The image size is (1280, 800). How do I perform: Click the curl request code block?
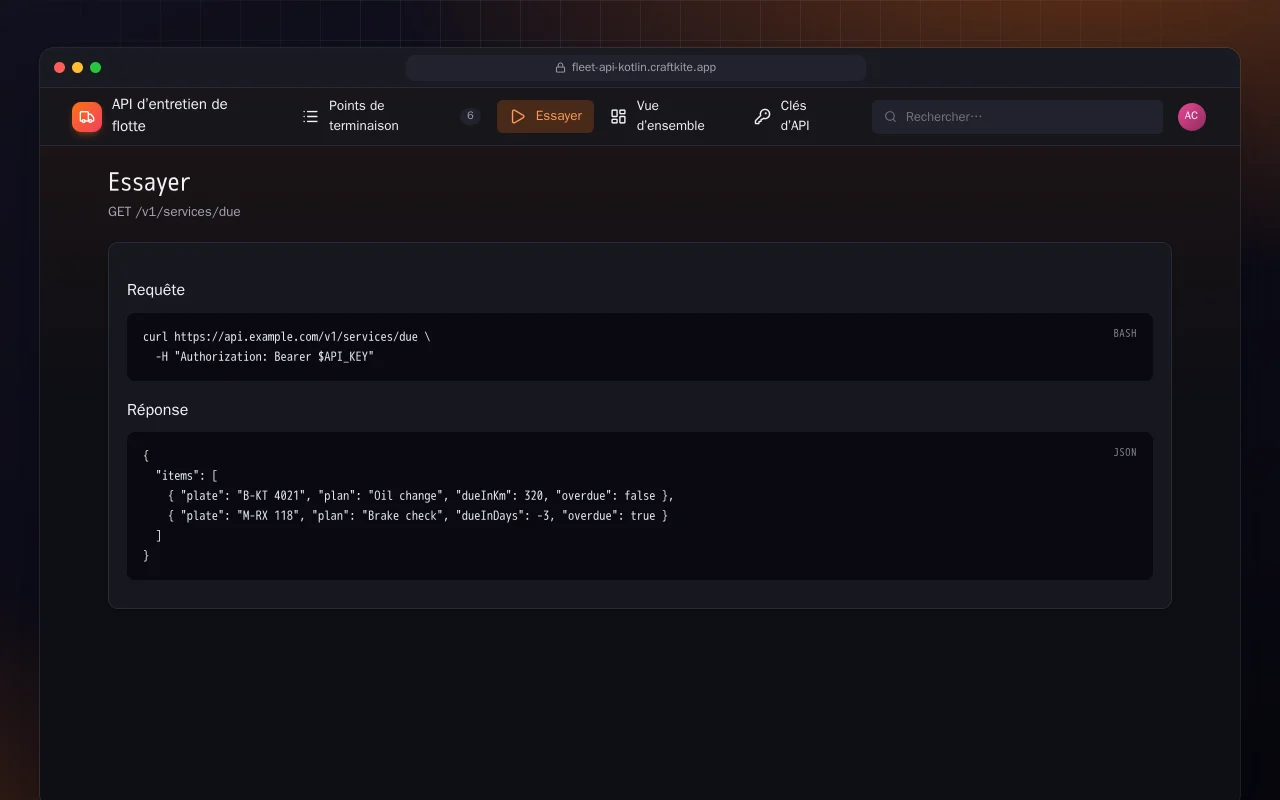click(640, 347)
